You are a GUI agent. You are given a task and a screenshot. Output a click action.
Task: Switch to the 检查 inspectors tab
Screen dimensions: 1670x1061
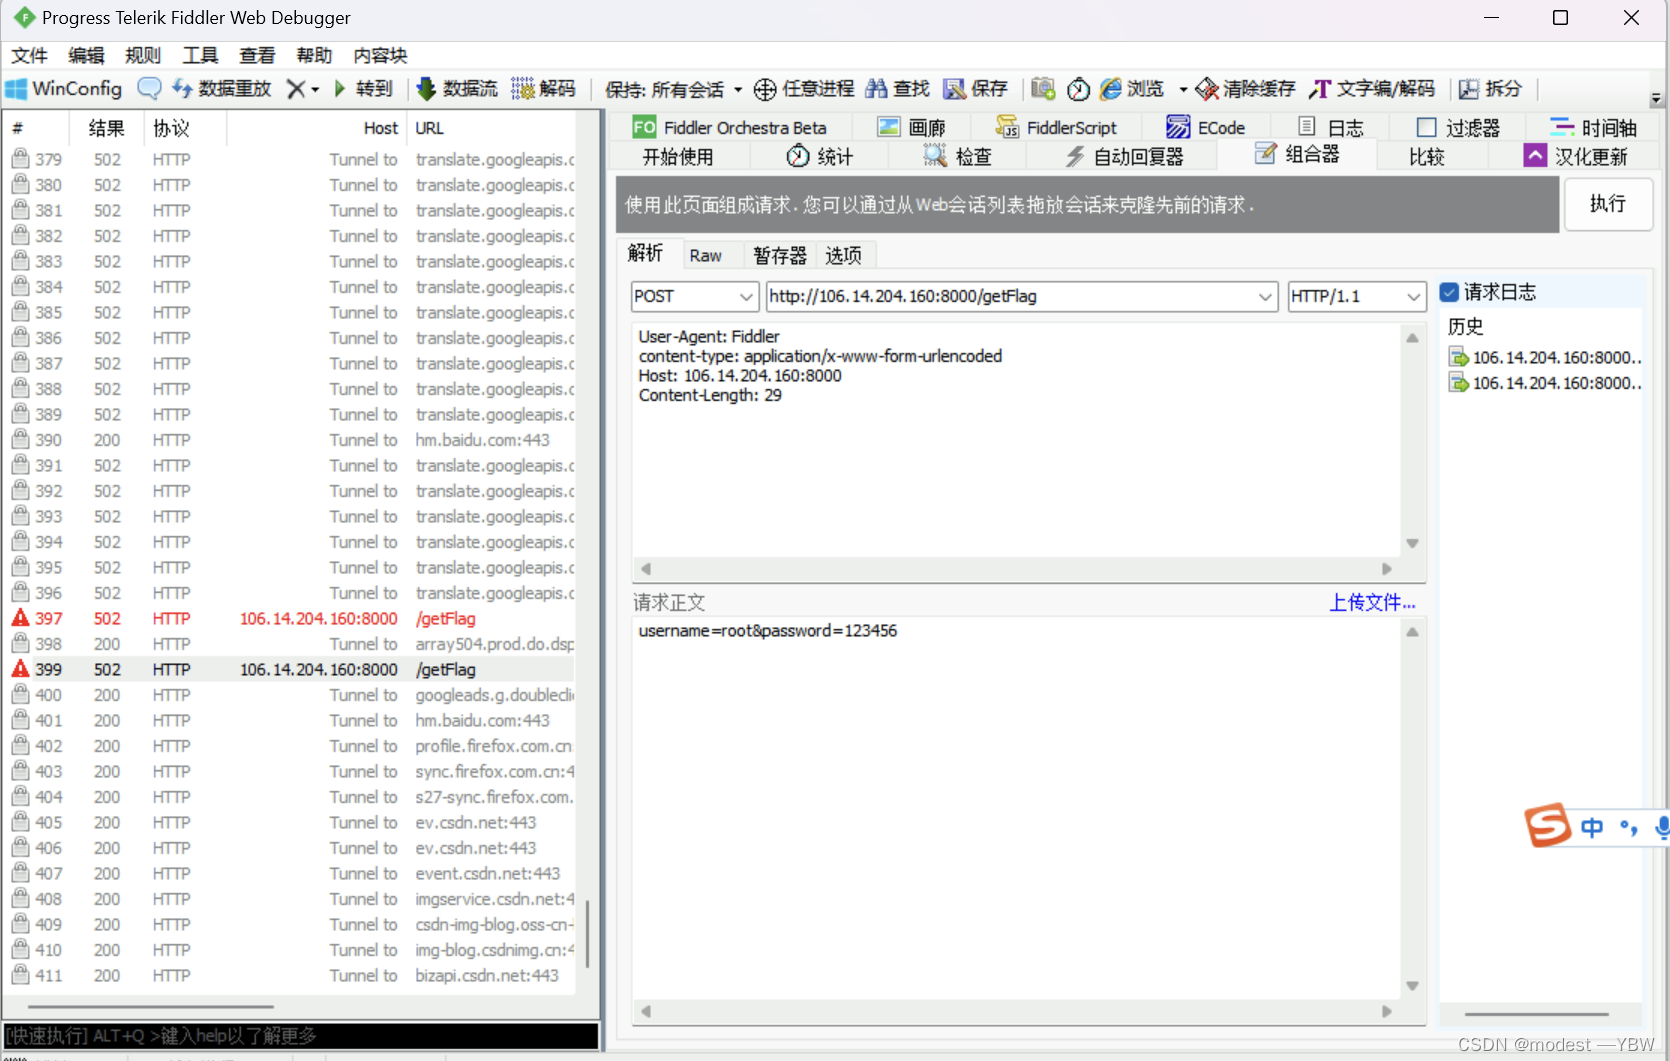point(957,156)
